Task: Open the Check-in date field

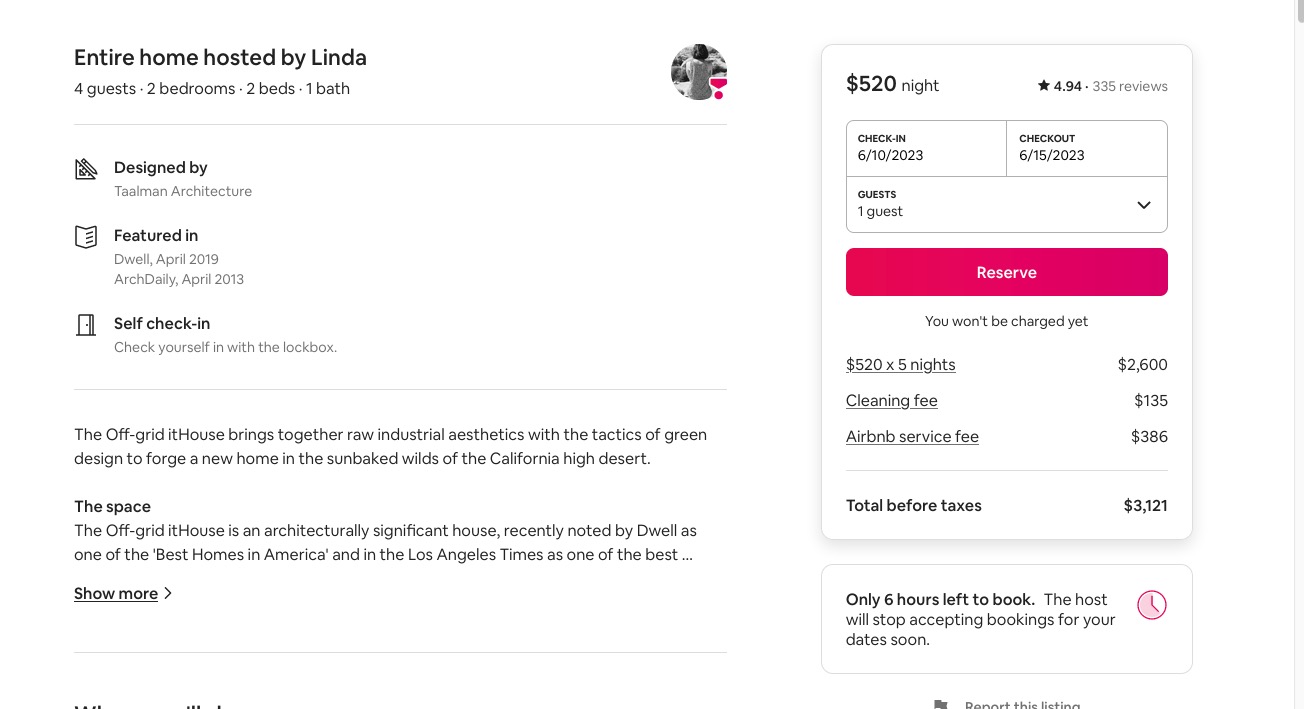Action: pos(926,148)
